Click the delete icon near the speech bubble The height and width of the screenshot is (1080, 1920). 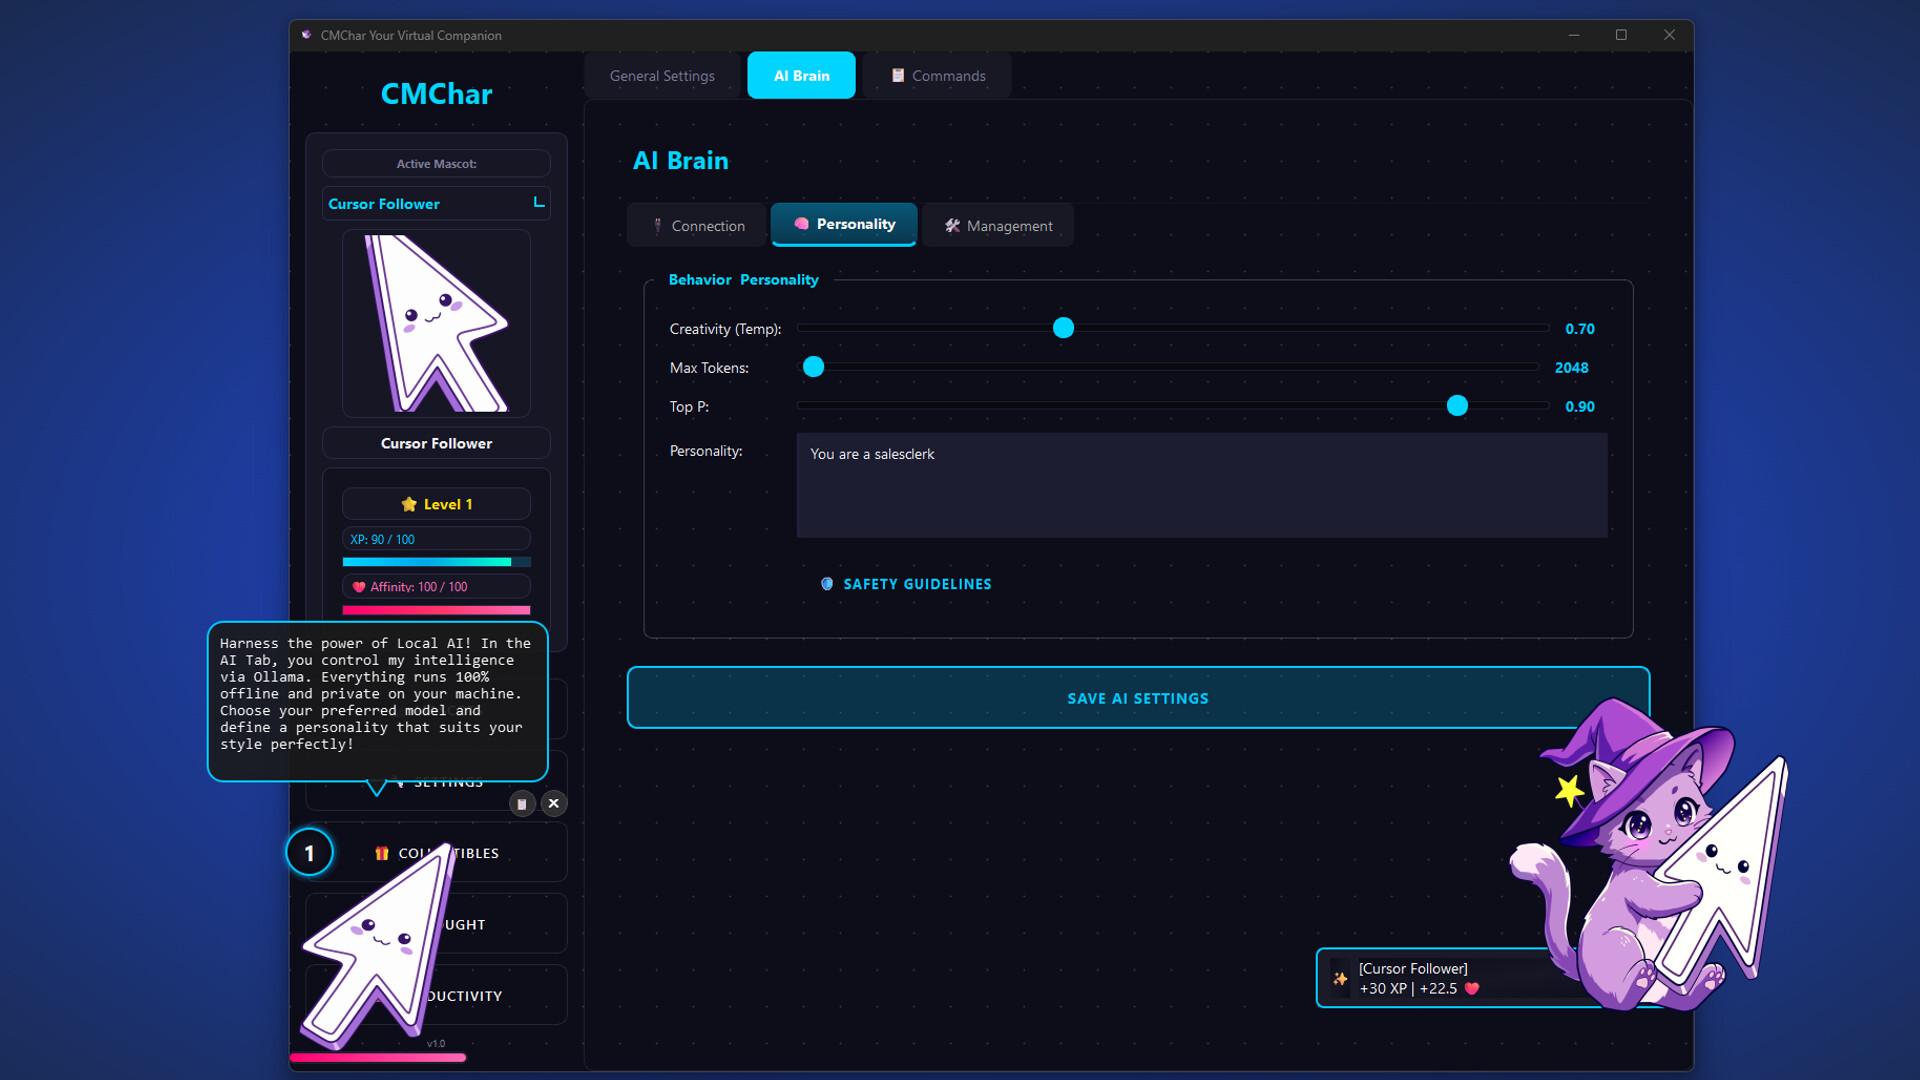521,803
